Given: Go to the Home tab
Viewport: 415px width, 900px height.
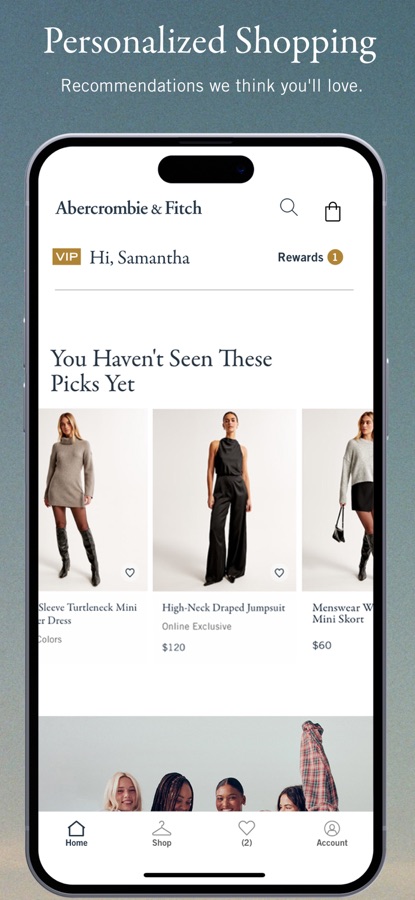Looking at the screenshot, I should pos(76,834).
